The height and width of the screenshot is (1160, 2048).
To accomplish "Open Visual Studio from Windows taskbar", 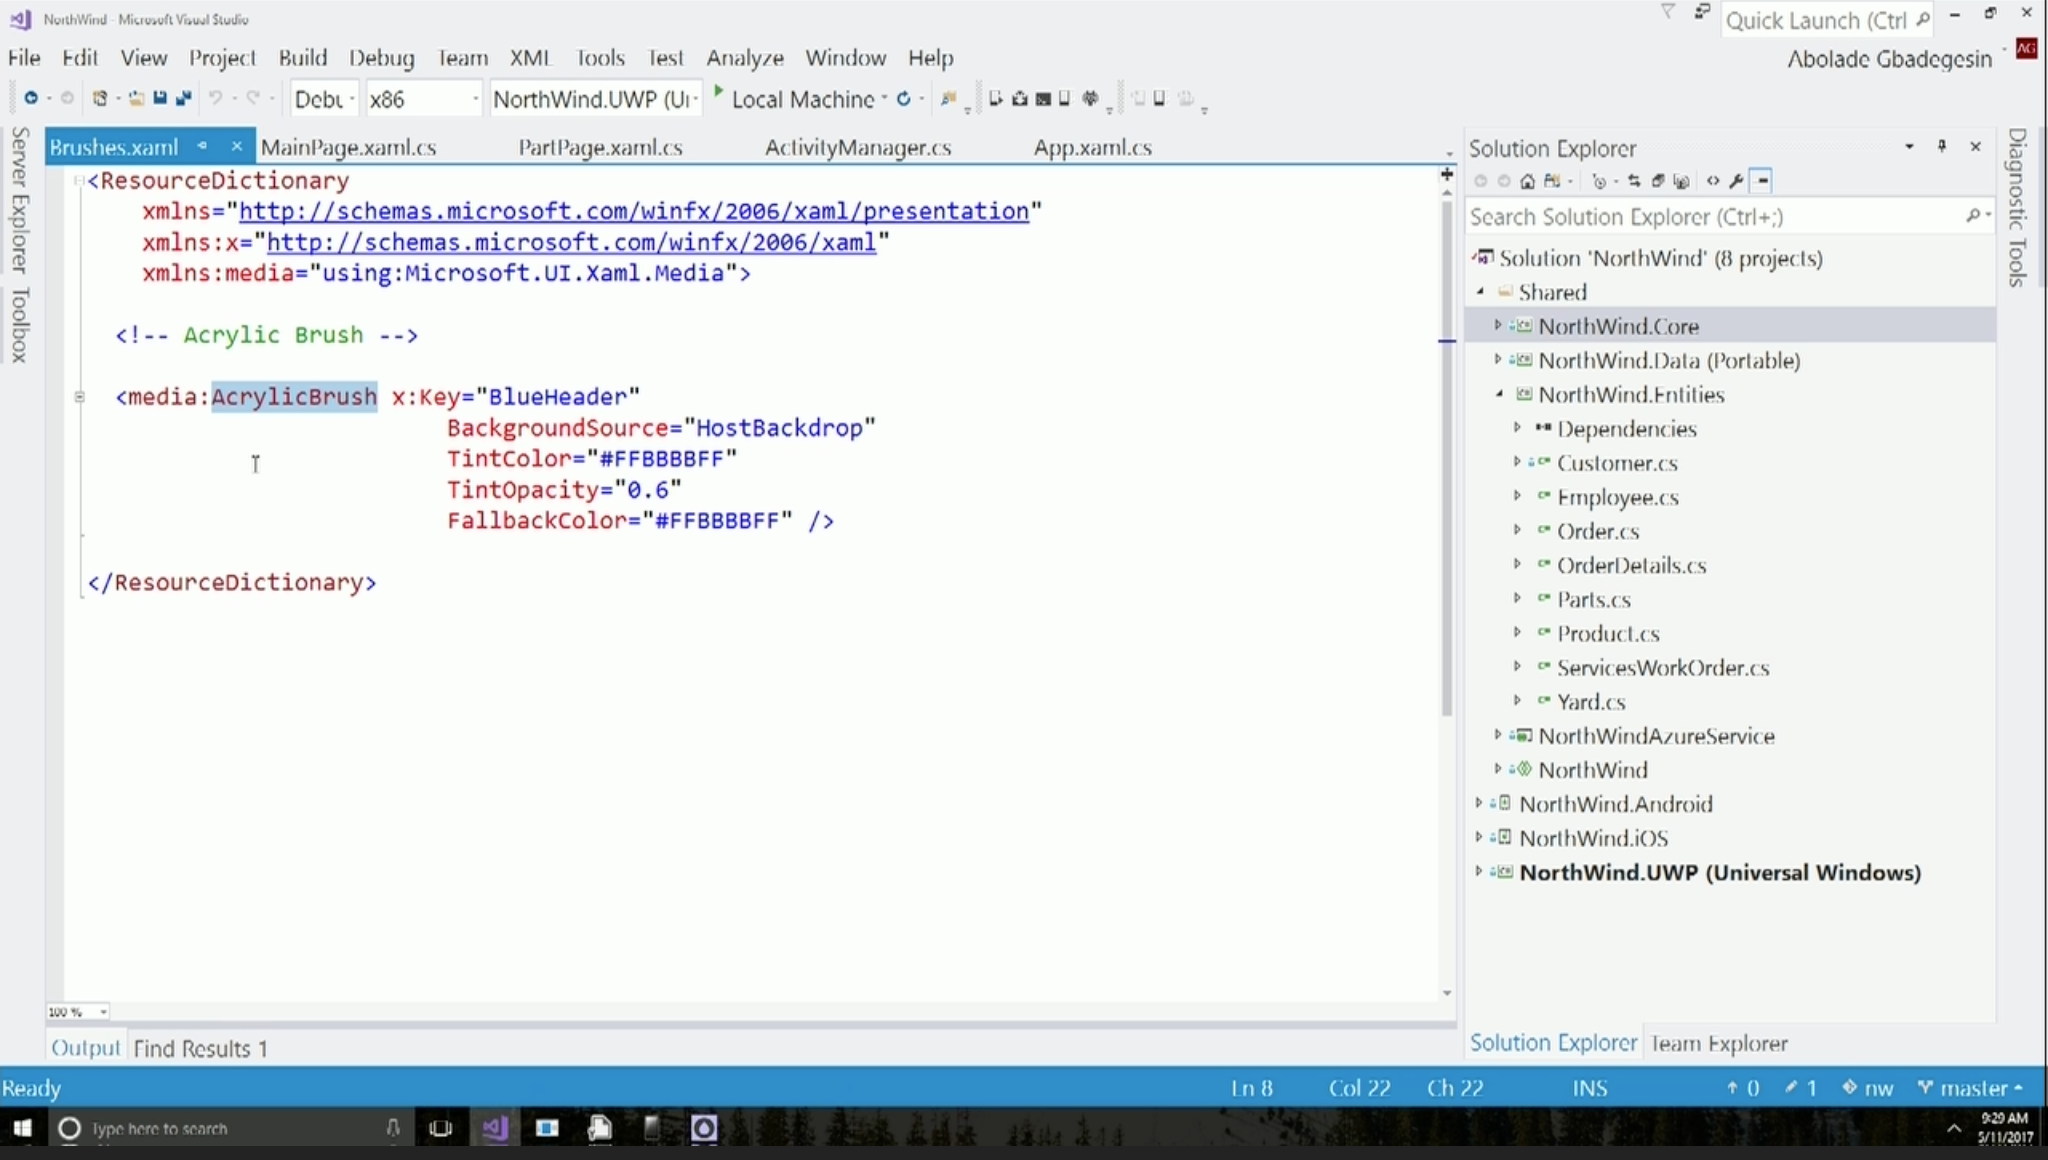I will tap(495, 1129).
